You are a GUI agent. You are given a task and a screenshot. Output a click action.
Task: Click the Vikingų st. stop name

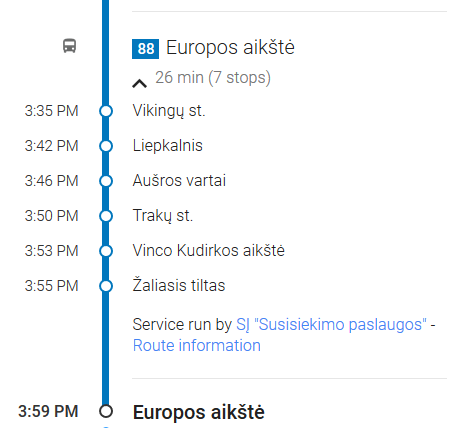(169, 111)
